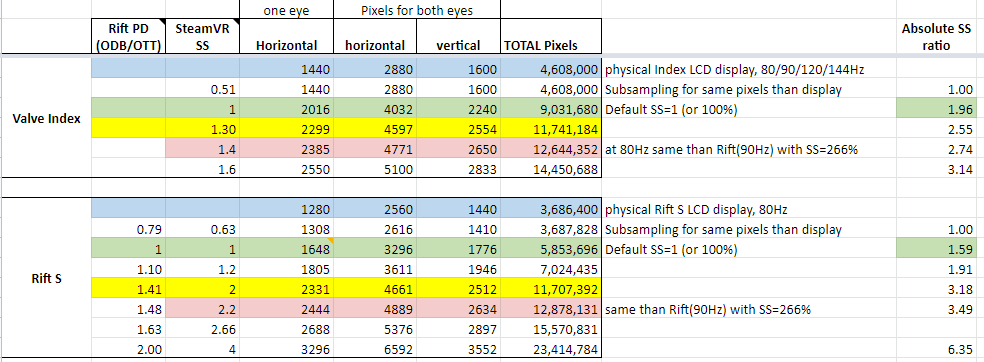The height and width of the screenshot is (362, 984).
Task: Click yellow cell showing 11,741,184
Action: tap(551, 130)
